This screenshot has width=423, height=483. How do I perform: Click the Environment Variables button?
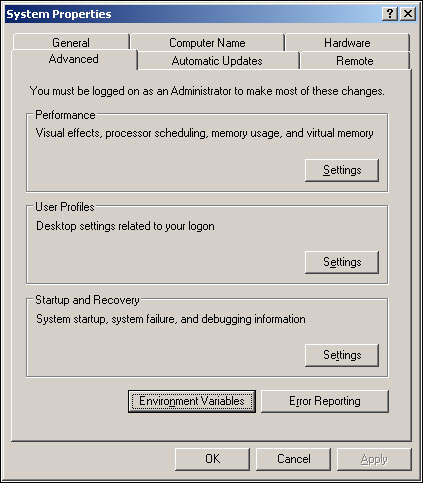pos(192,401)
